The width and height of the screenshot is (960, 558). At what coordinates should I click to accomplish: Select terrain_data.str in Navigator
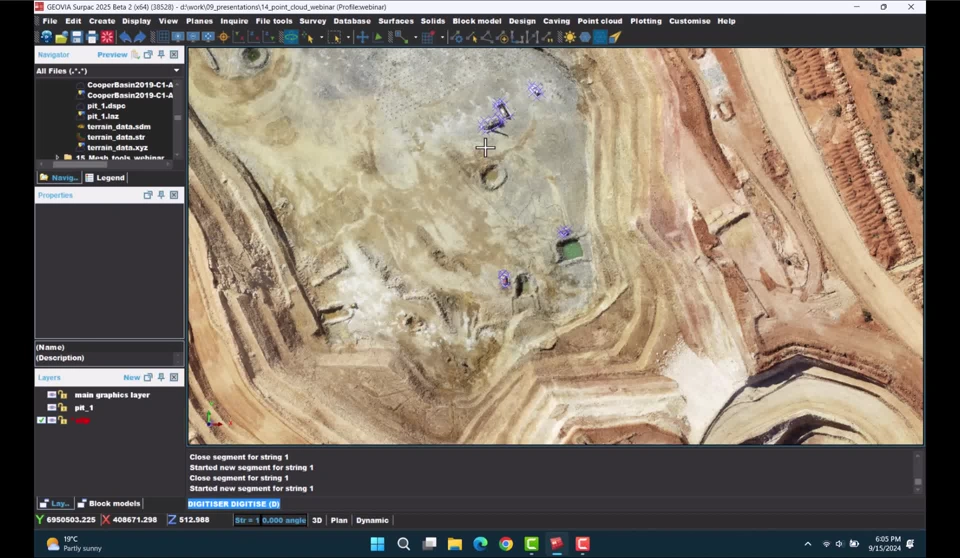(x=117, y=137)
